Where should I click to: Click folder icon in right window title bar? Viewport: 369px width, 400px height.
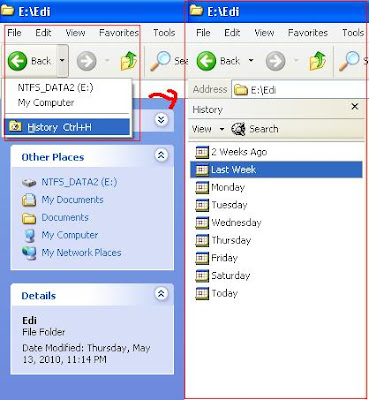coord(196,11)
